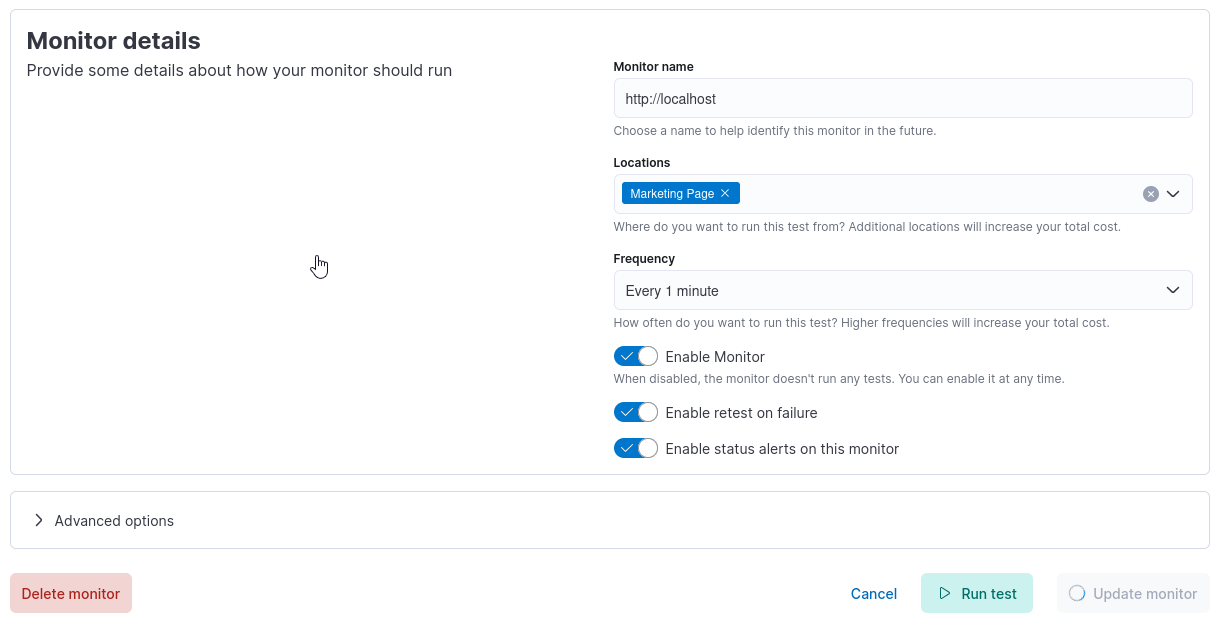Select the Every 1 minute frequency box
Screen dimensions: 1216x619
903,290
